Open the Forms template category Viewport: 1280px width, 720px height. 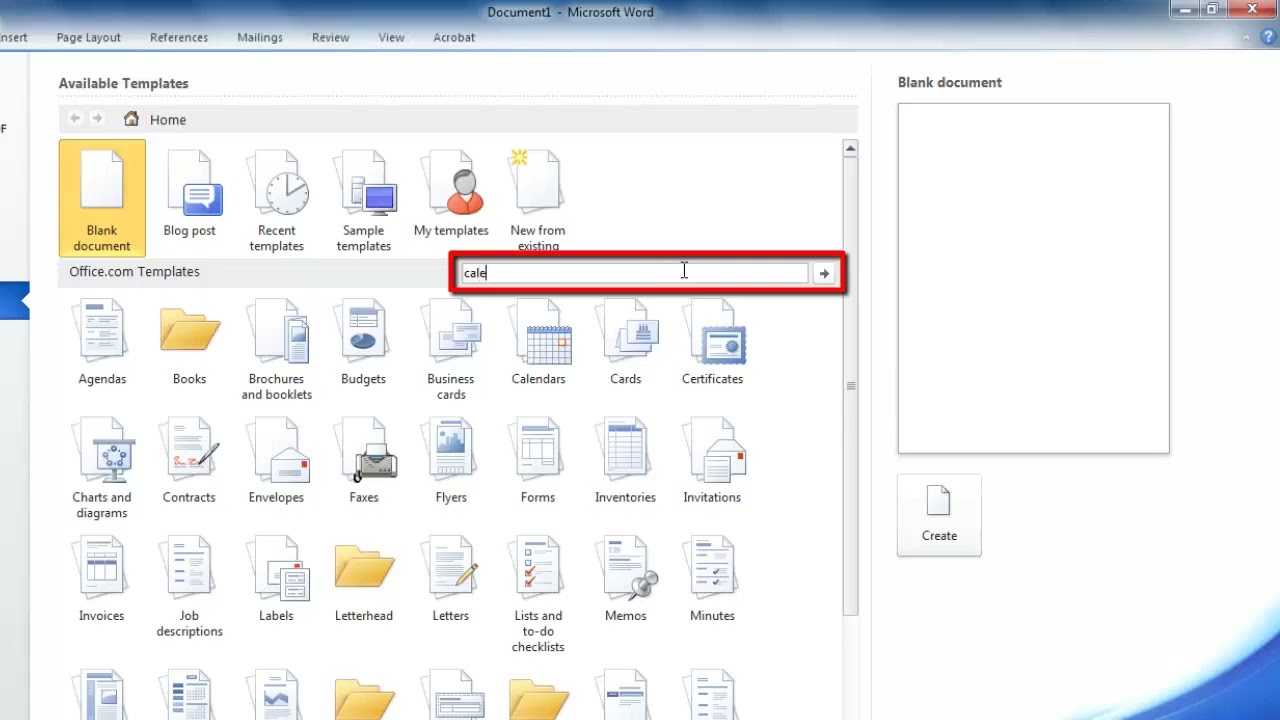(538, 460)
